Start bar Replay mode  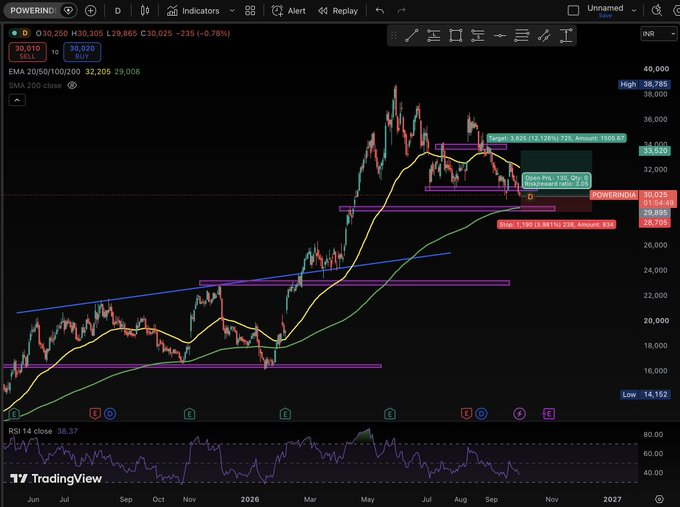338,11
